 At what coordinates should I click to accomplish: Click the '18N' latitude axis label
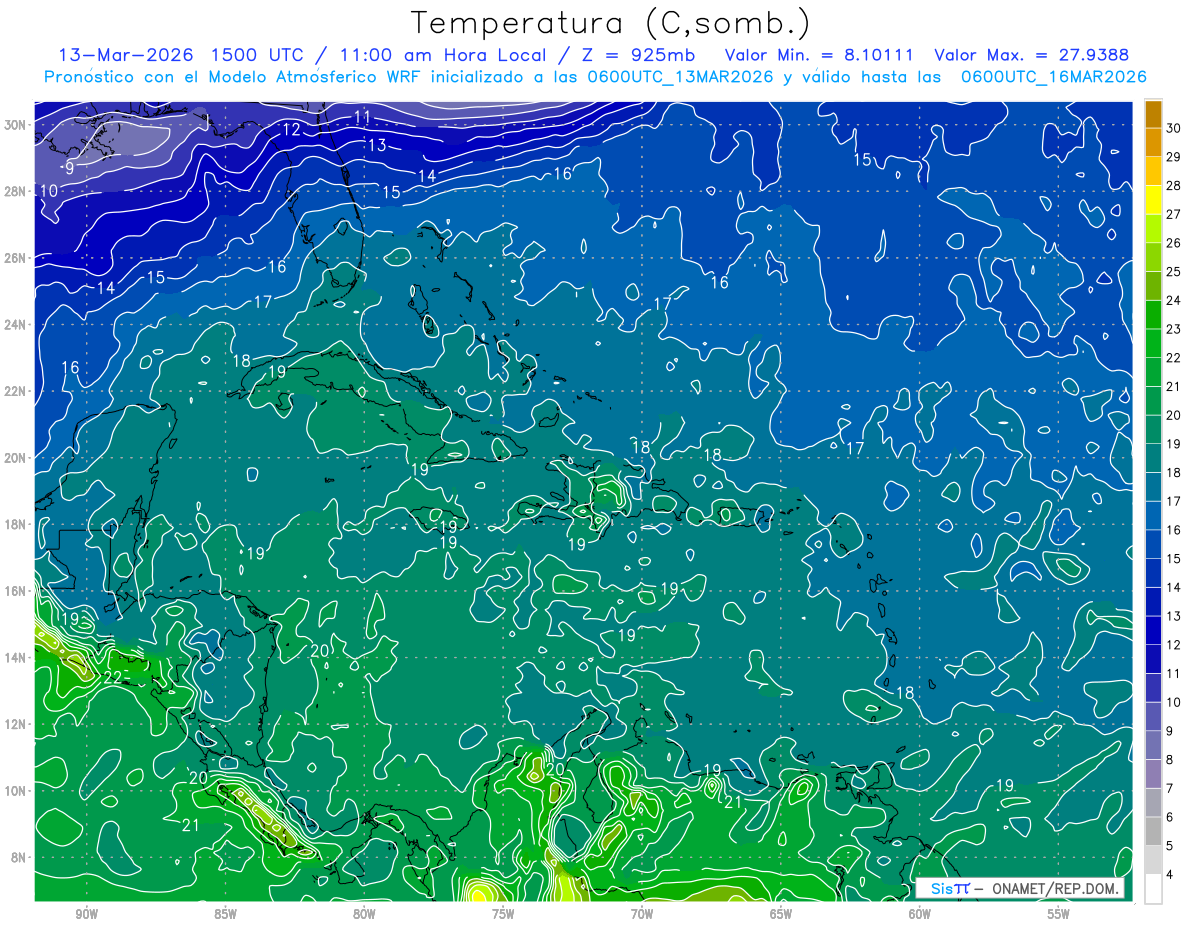click(x=15, y=524)
